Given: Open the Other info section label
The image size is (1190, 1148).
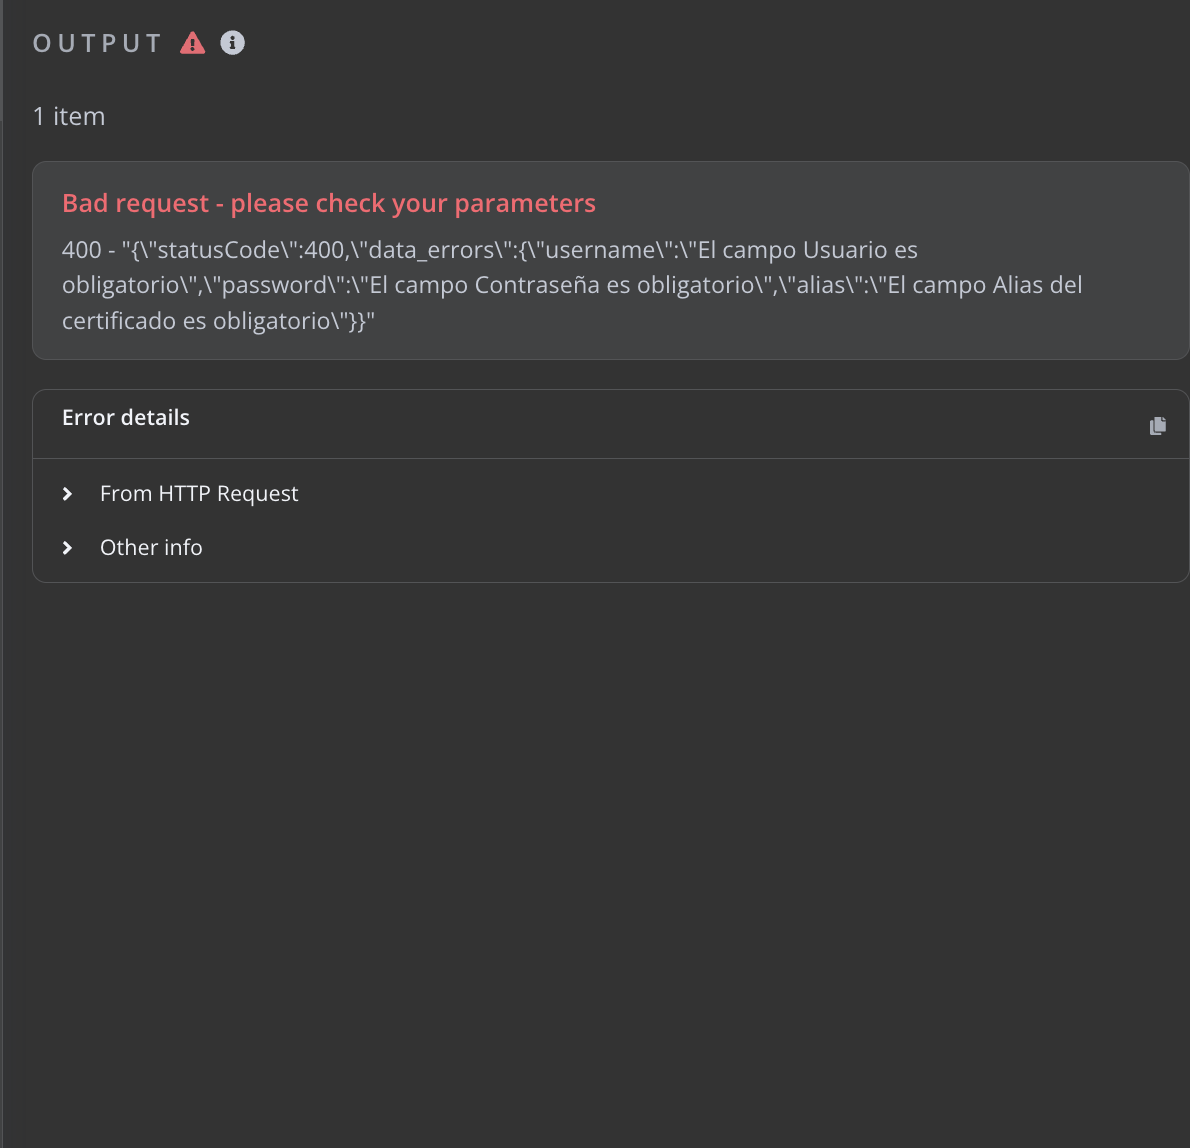Looking at the screenshot, I should pyautogui.click(x=151, y=548).
